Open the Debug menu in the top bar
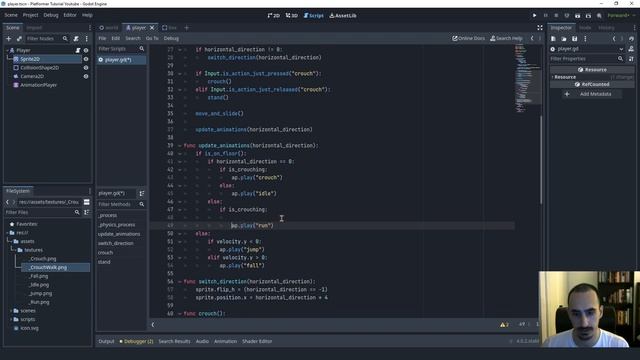Screen dimensions: 640x360 51,15
